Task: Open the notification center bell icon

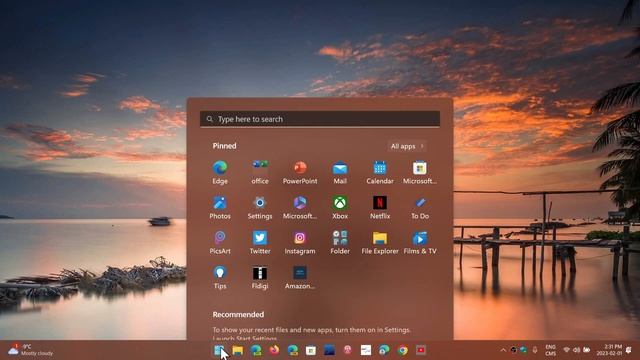Action: [629, 350]
